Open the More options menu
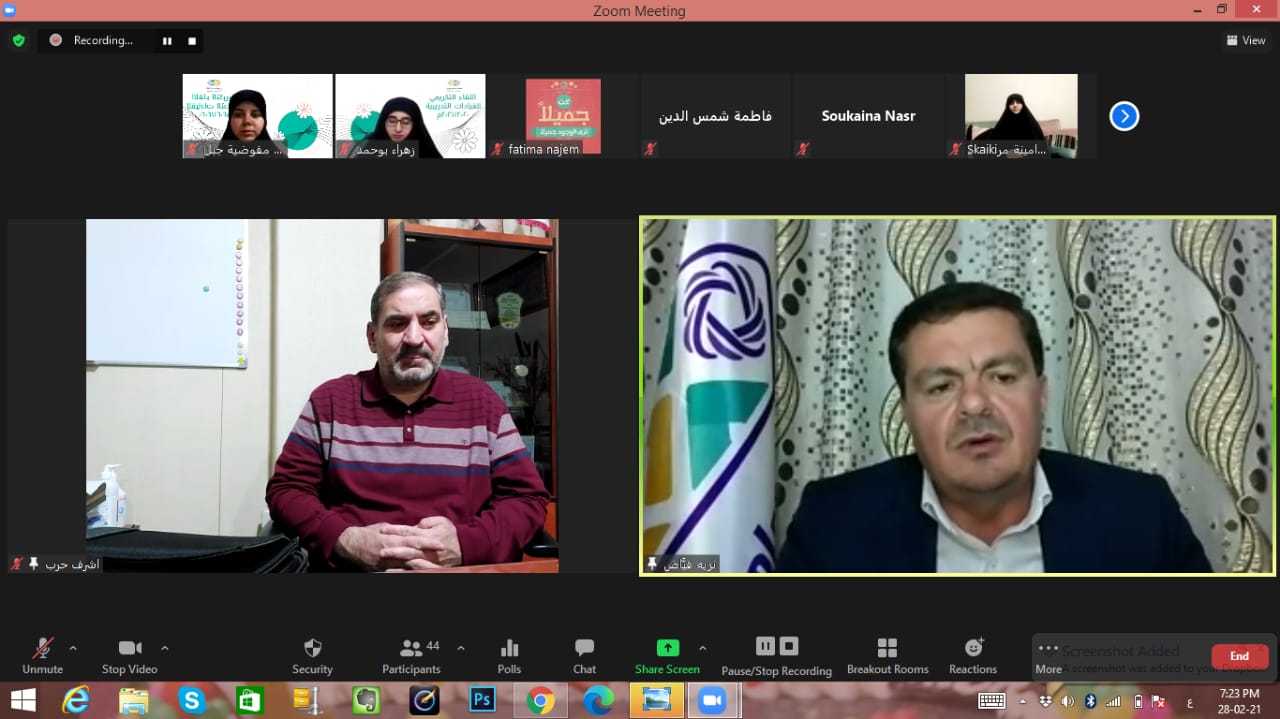Screen dimensions: 1280x719 (1048, 656)
